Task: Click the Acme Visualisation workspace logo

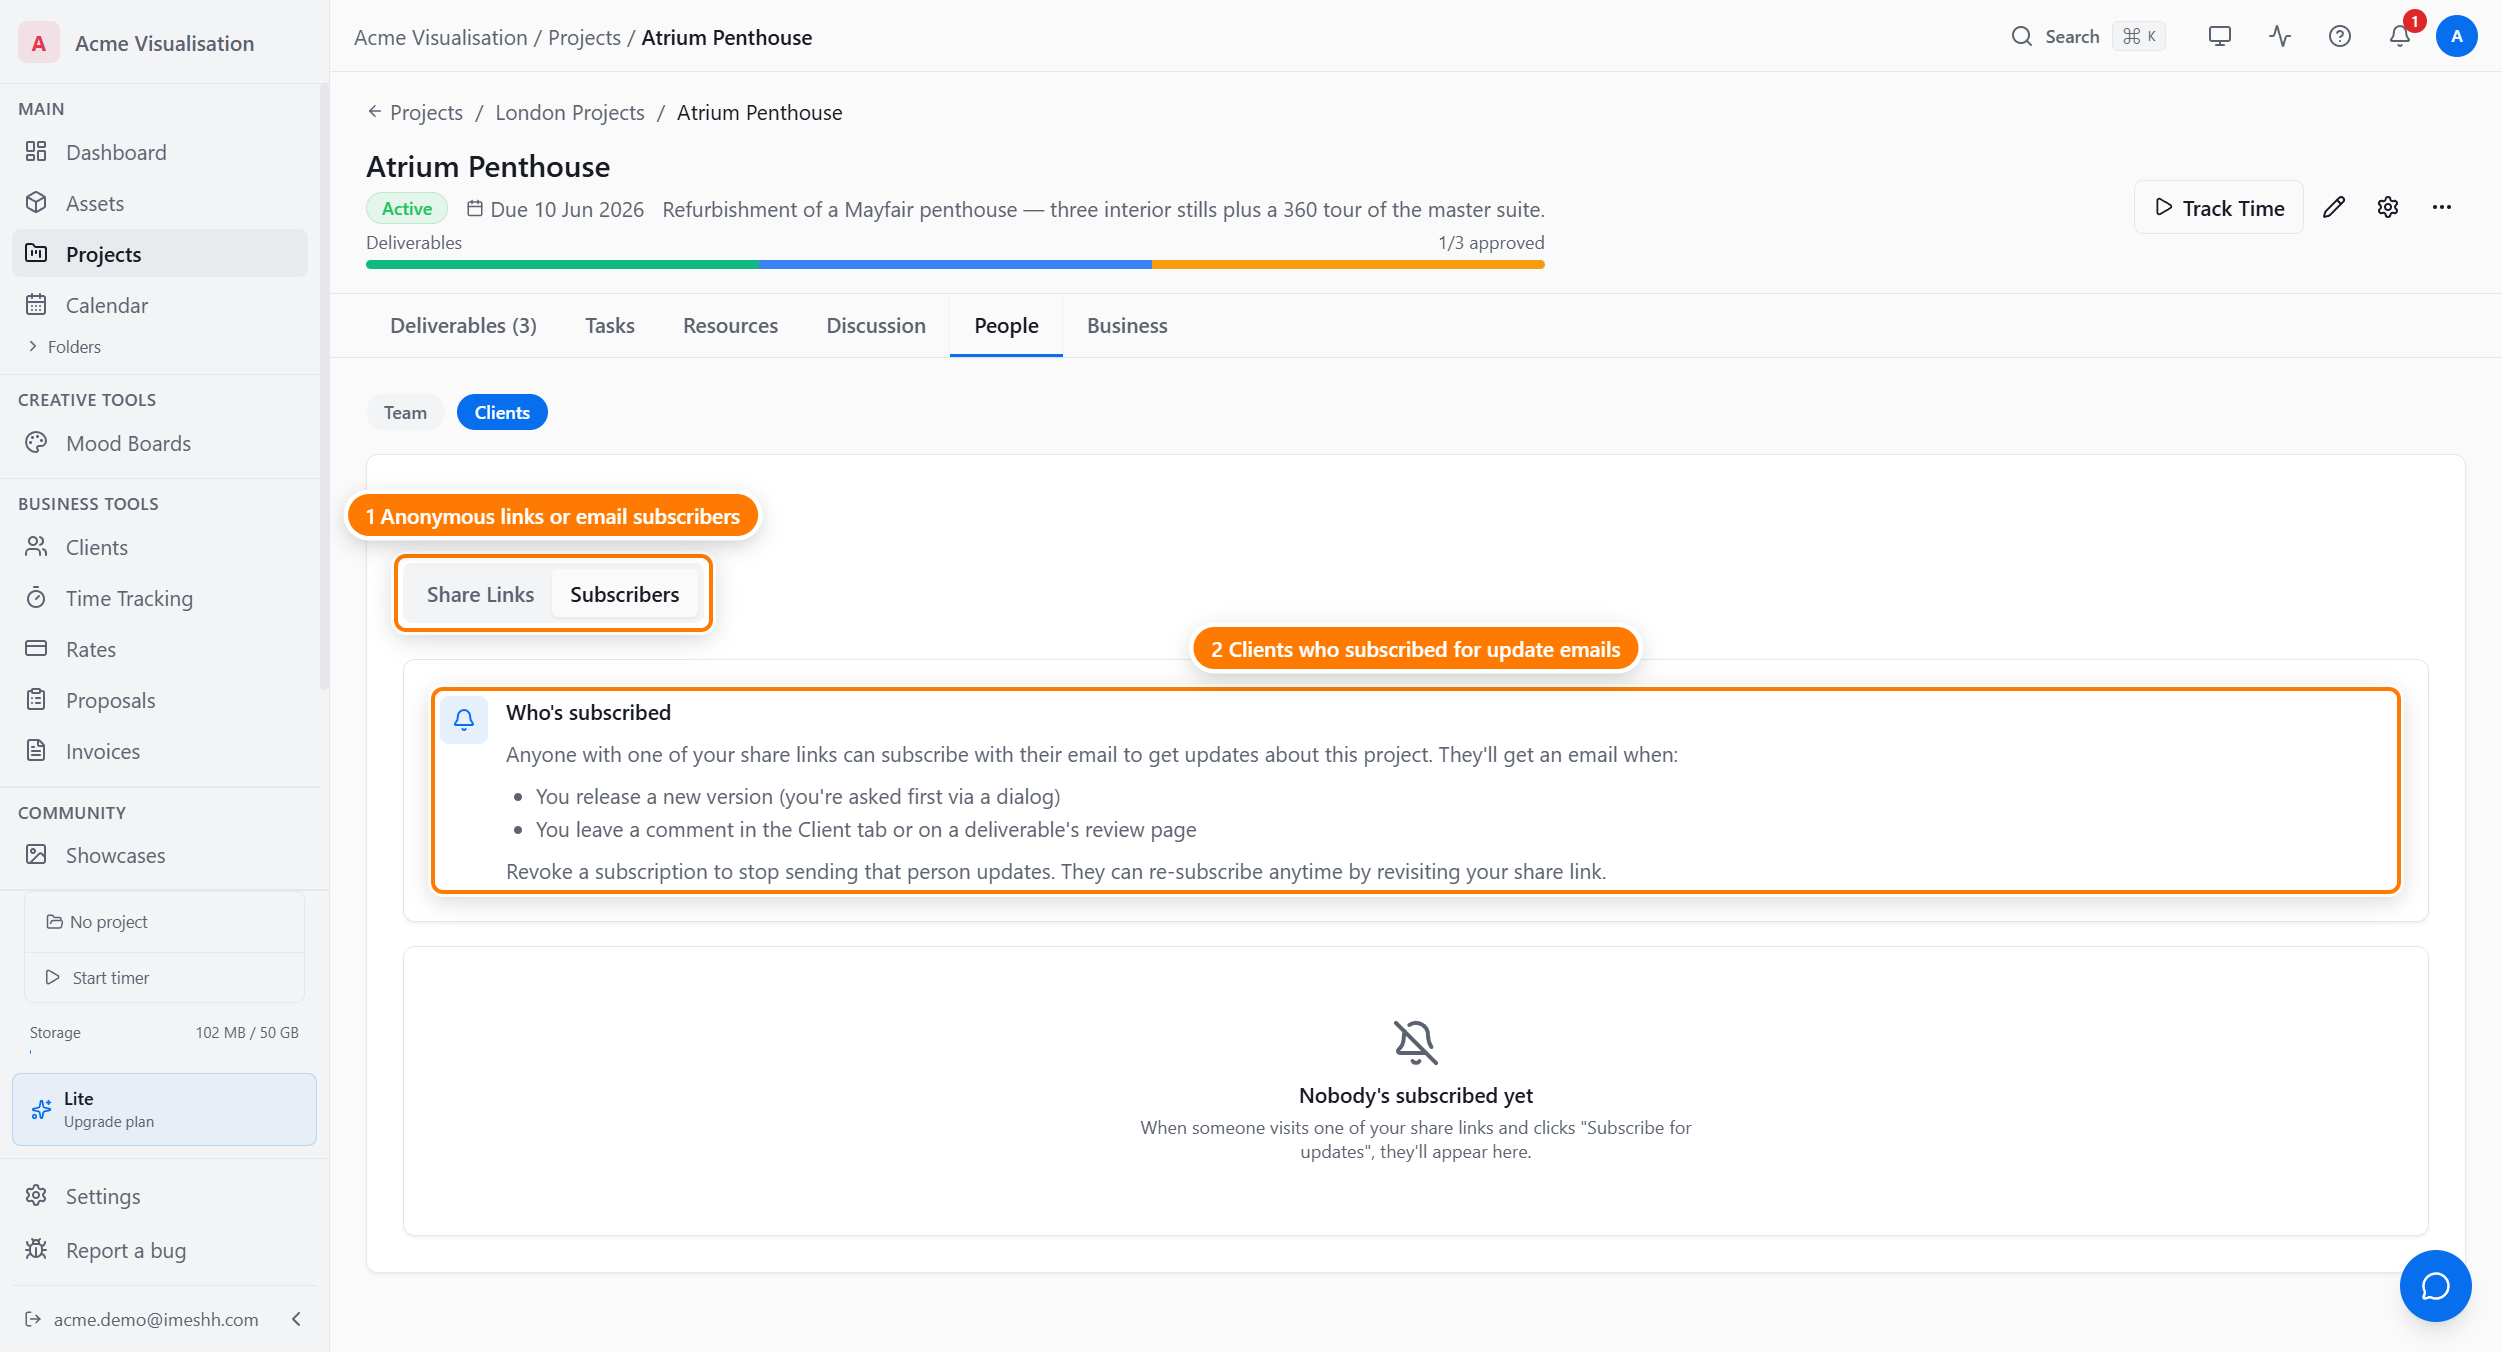Action: point(39,43)
